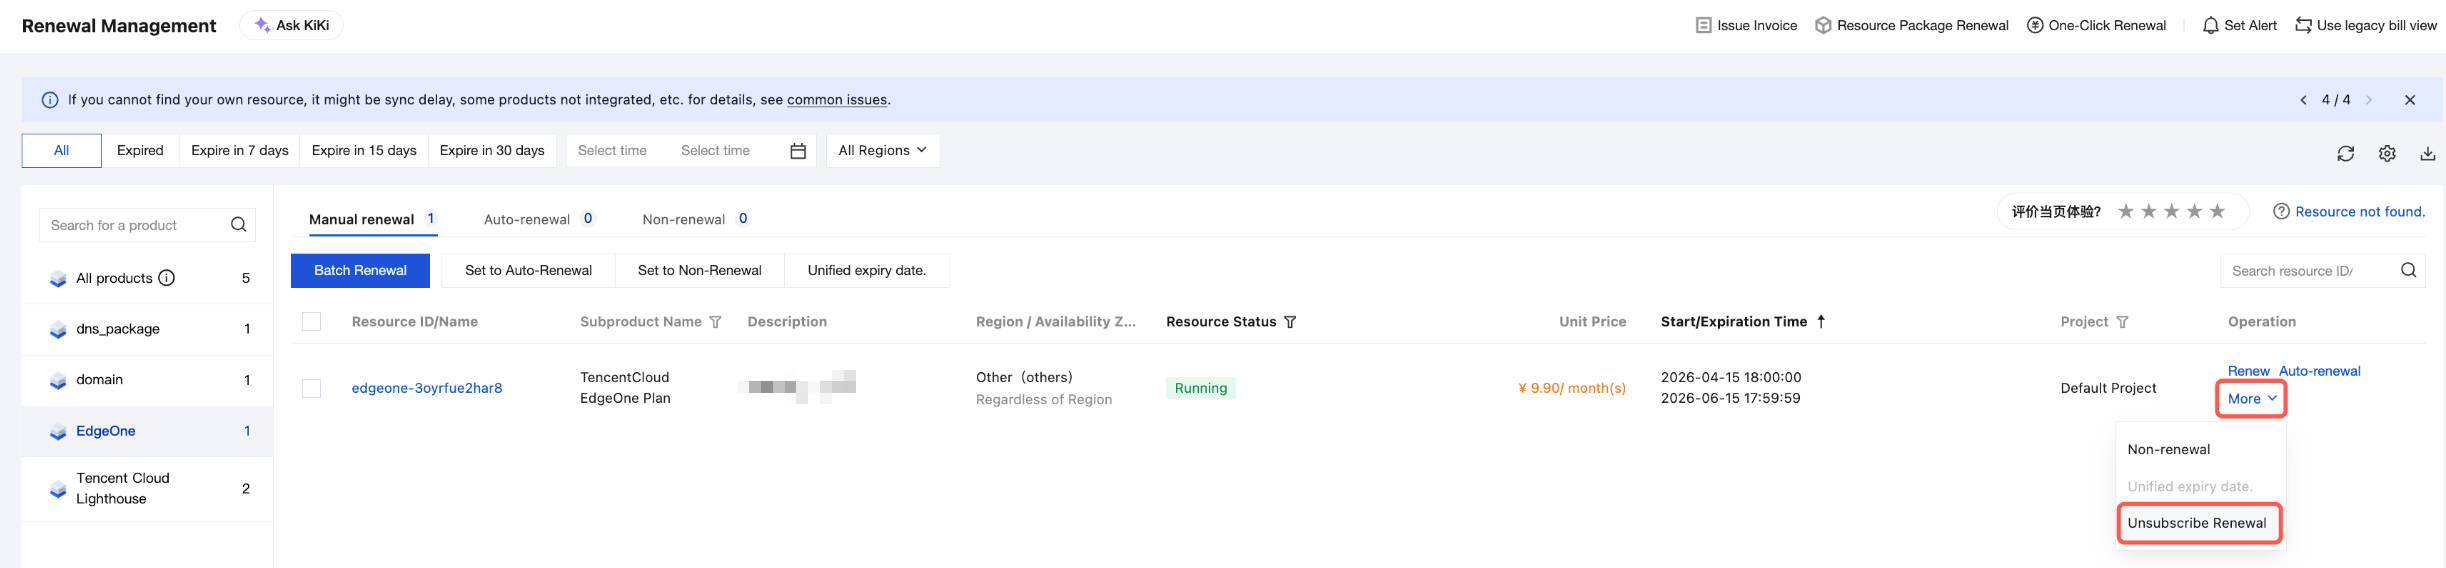Click the Batch Renewal button
Viewport: 2446px width, 568px height.
coord(360,270)
